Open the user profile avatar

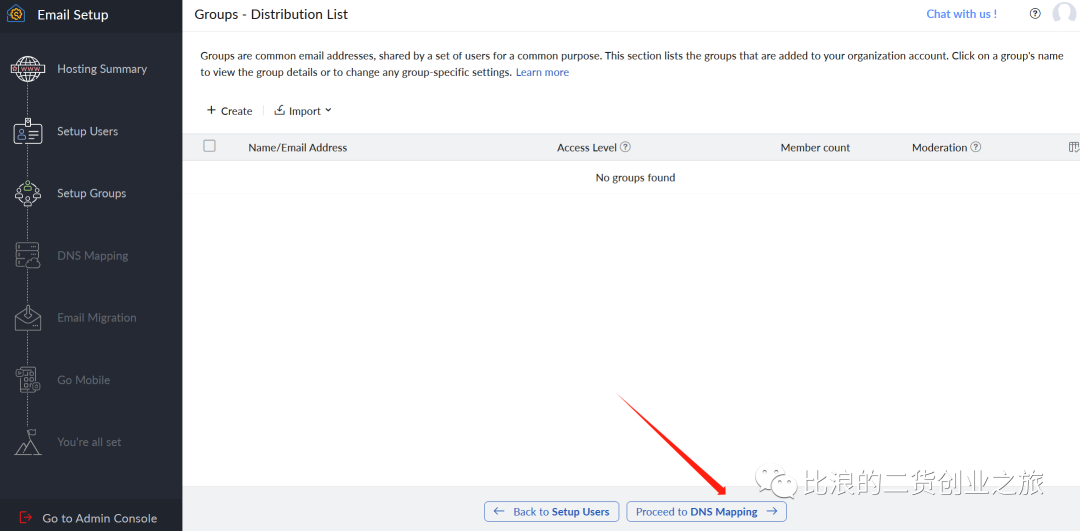pyautogui.click(x=1064, y=14)
